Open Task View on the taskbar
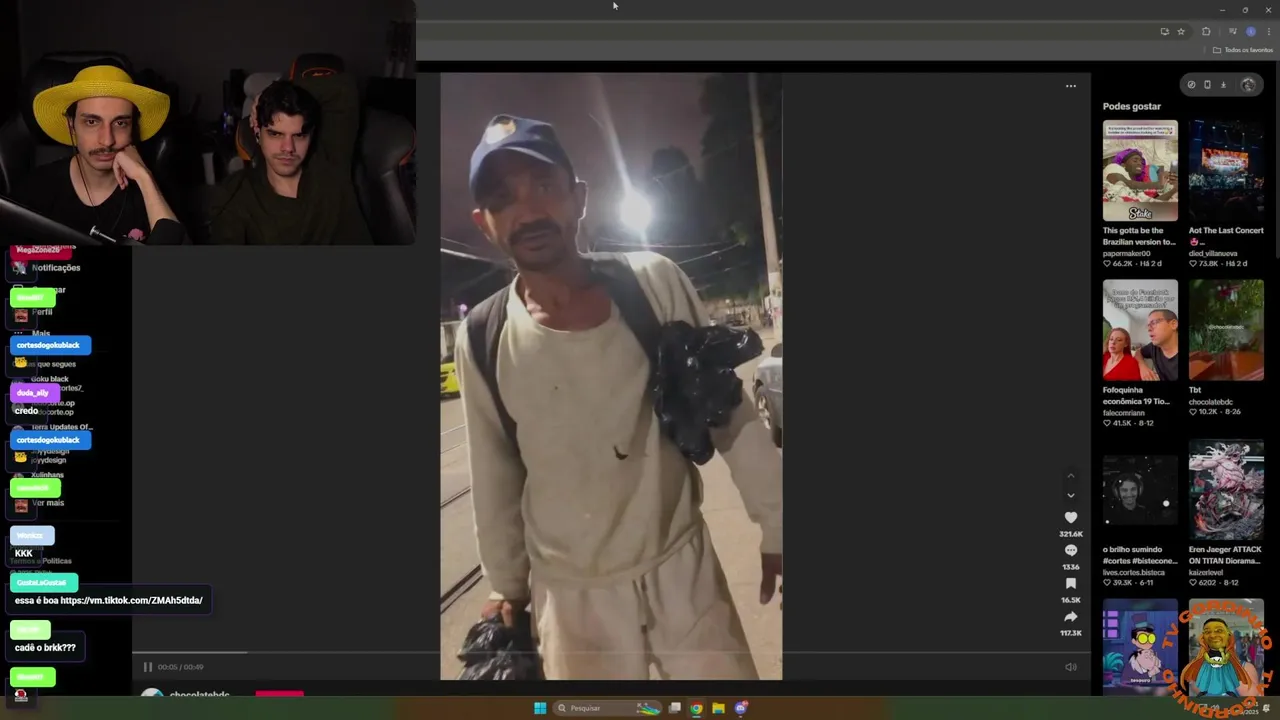1280x720 pixels. point(675,708)
